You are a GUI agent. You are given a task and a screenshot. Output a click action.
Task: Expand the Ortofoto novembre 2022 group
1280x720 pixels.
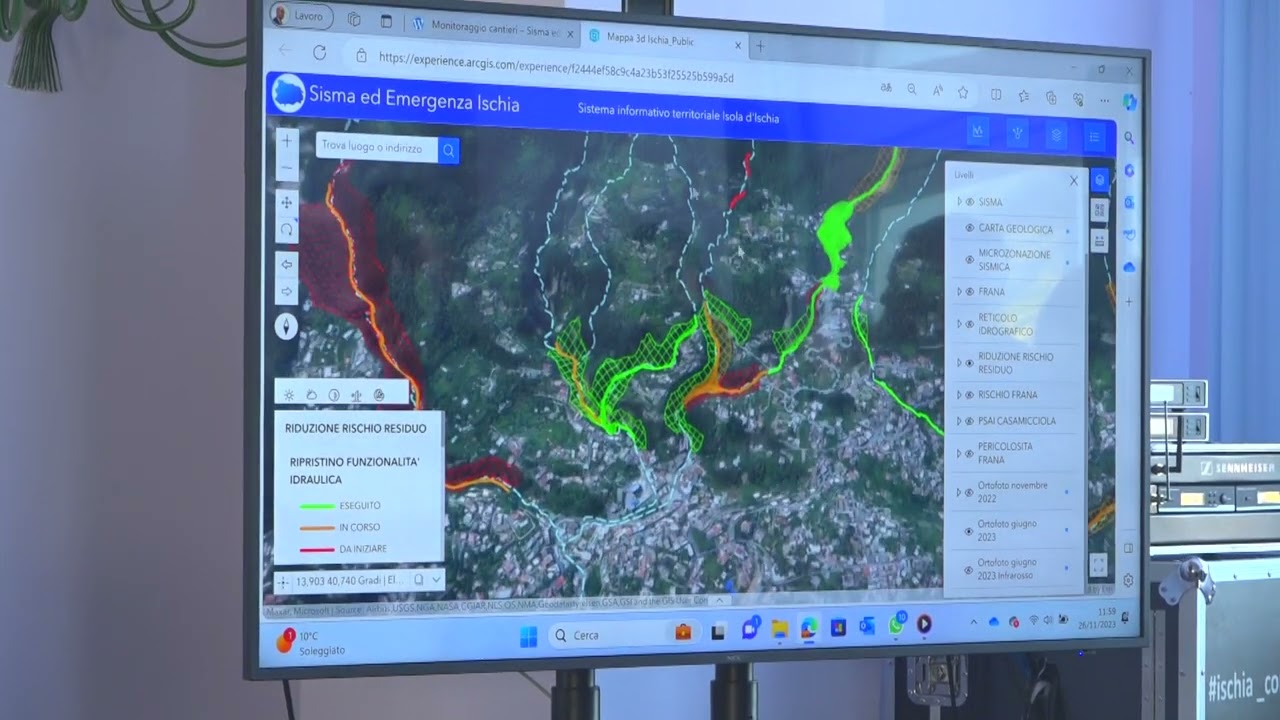click(x=959, y=492)
